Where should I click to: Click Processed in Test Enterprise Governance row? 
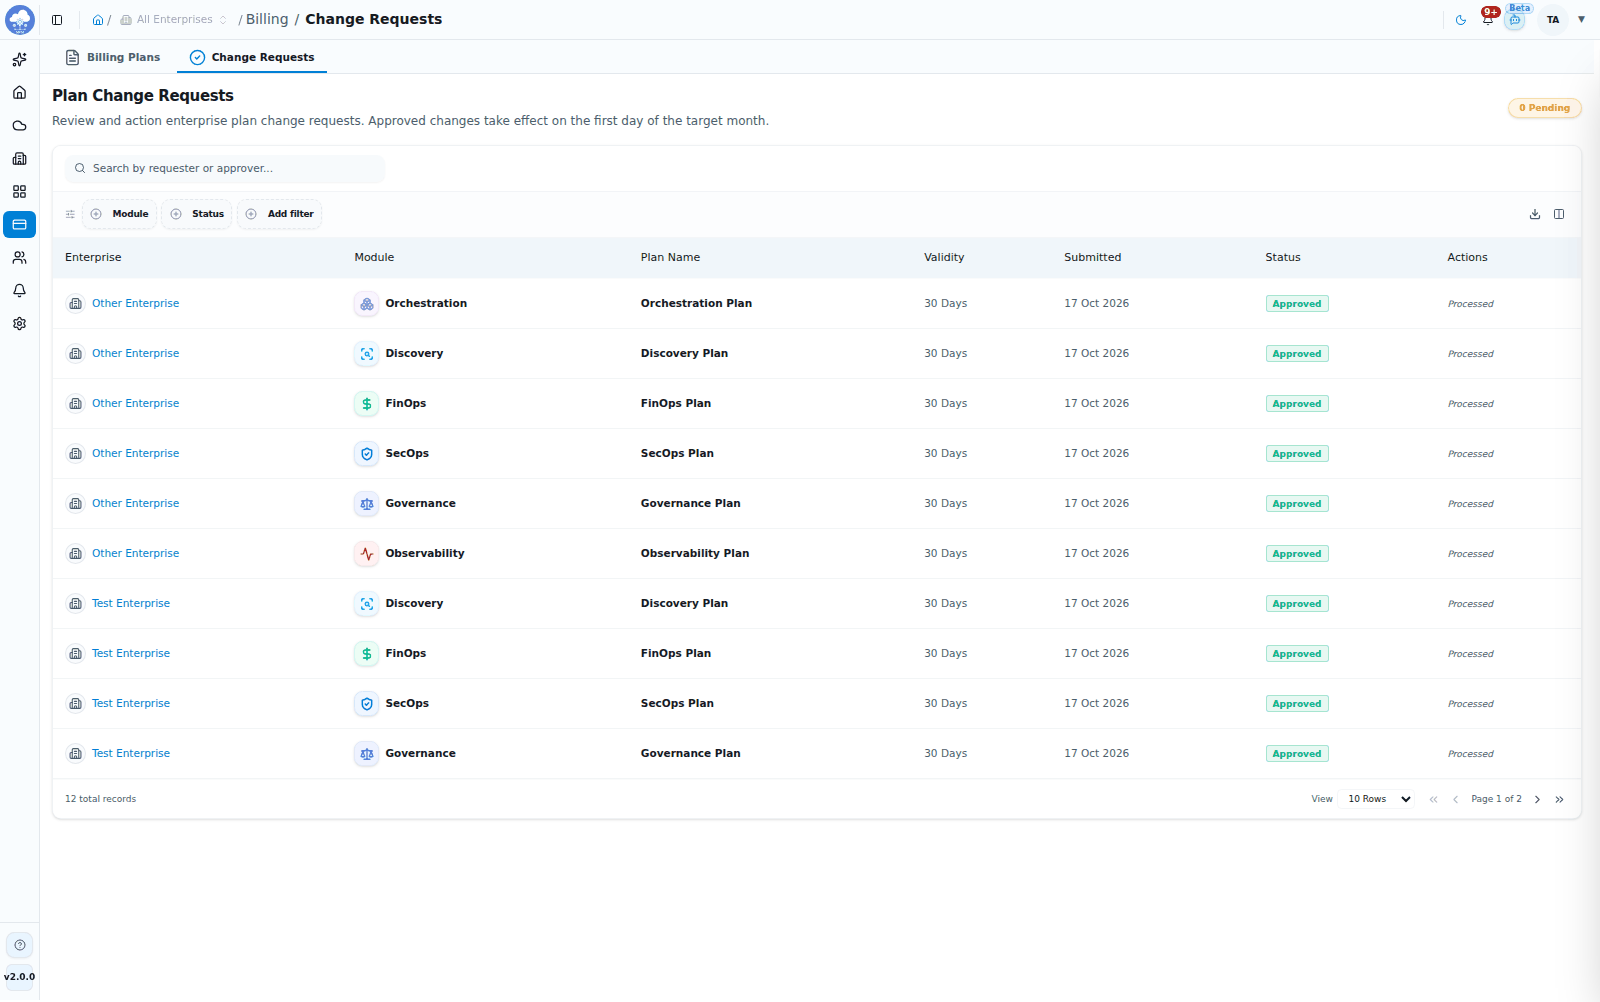1470,754
